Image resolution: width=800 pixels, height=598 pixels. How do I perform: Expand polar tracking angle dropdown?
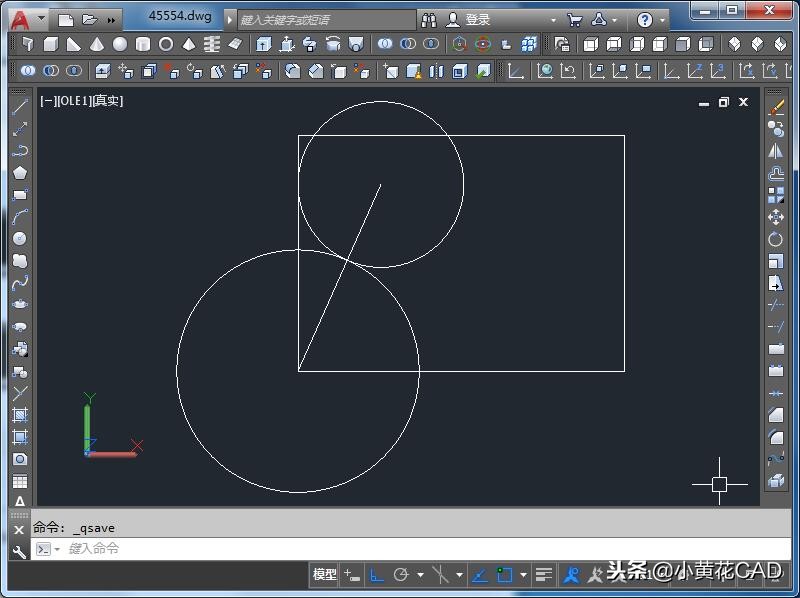[420, 575]
